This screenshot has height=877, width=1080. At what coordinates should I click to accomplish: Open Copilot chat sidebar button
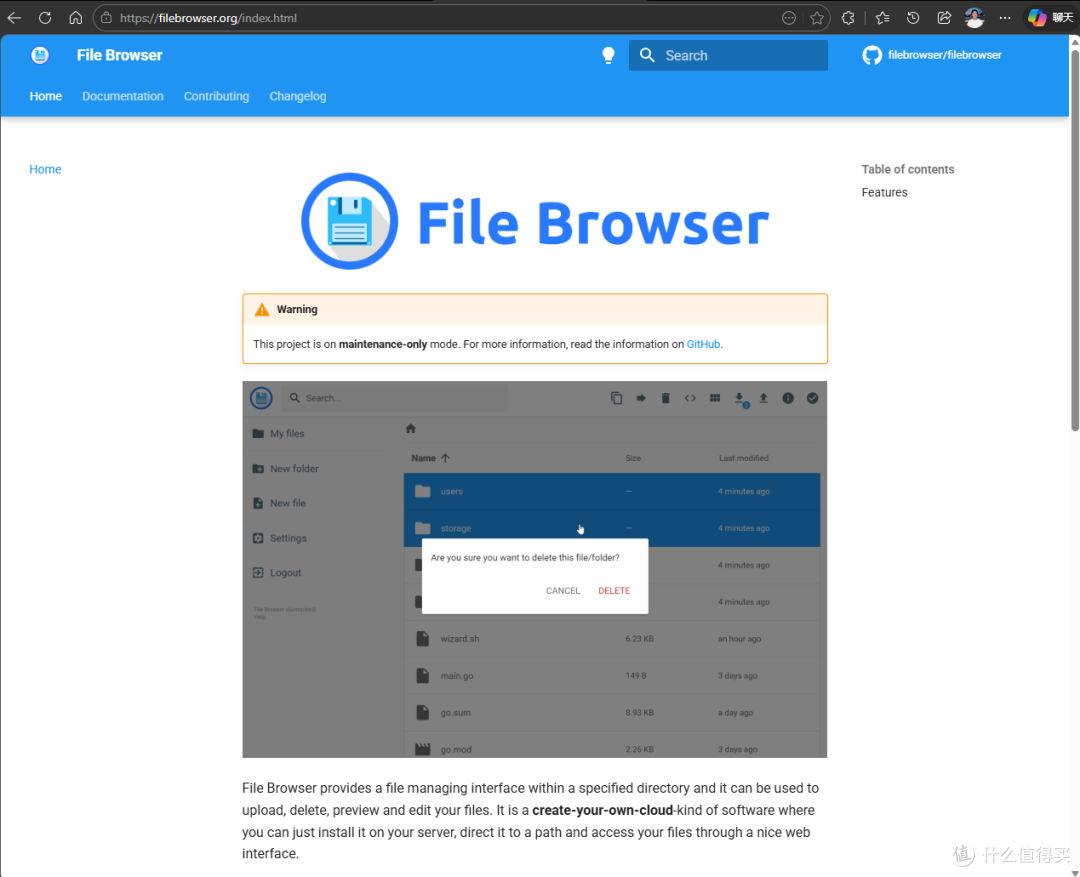(1050, 18)
